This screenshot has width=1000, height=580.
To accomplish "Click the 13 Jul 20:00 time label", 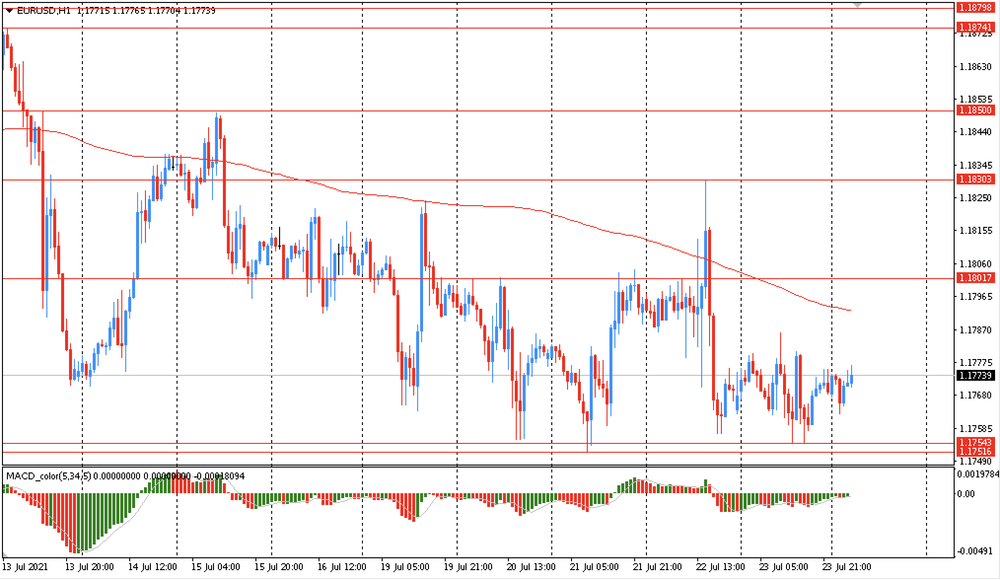I will (x=89, y=567).
